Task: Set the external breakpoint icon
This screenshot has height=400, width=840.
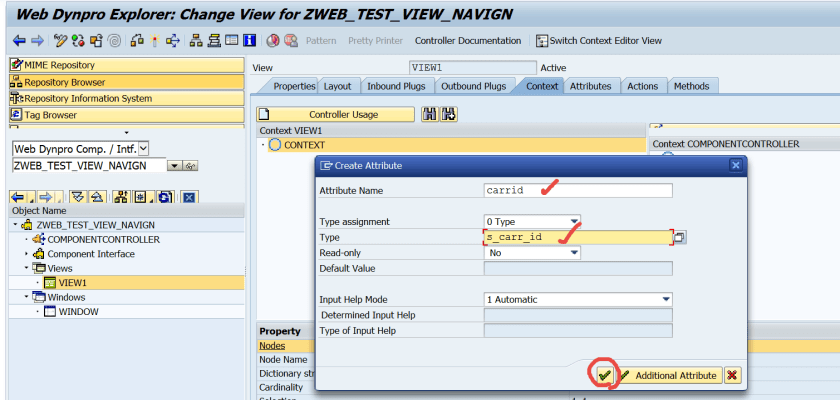Action: 291,41
